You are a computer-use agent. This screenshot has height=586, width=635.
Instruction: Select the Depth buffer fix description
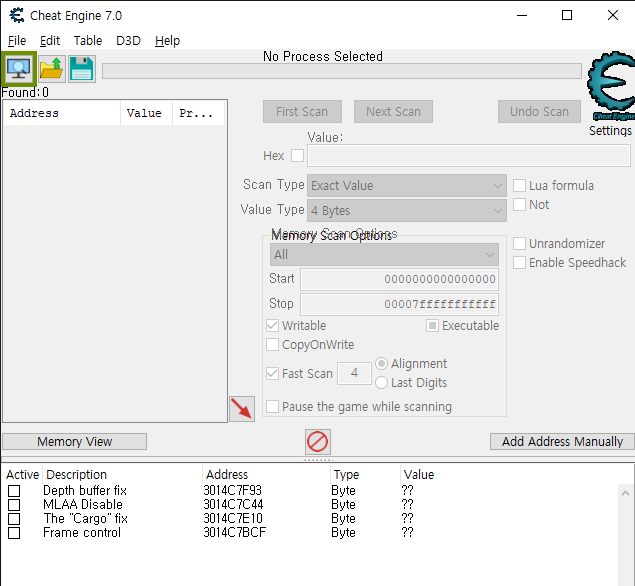[85, 490]
